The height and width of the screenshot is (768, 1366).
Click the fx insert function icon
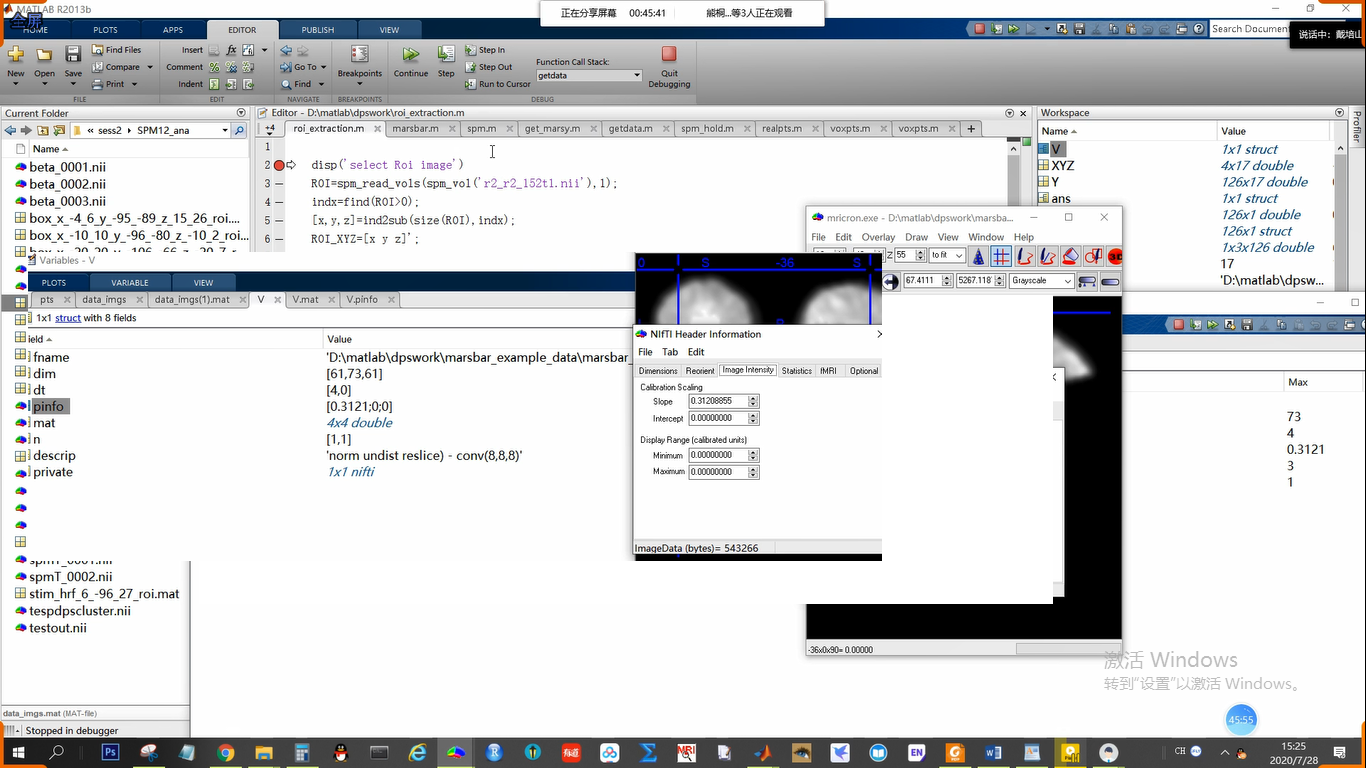click(232, 50)
